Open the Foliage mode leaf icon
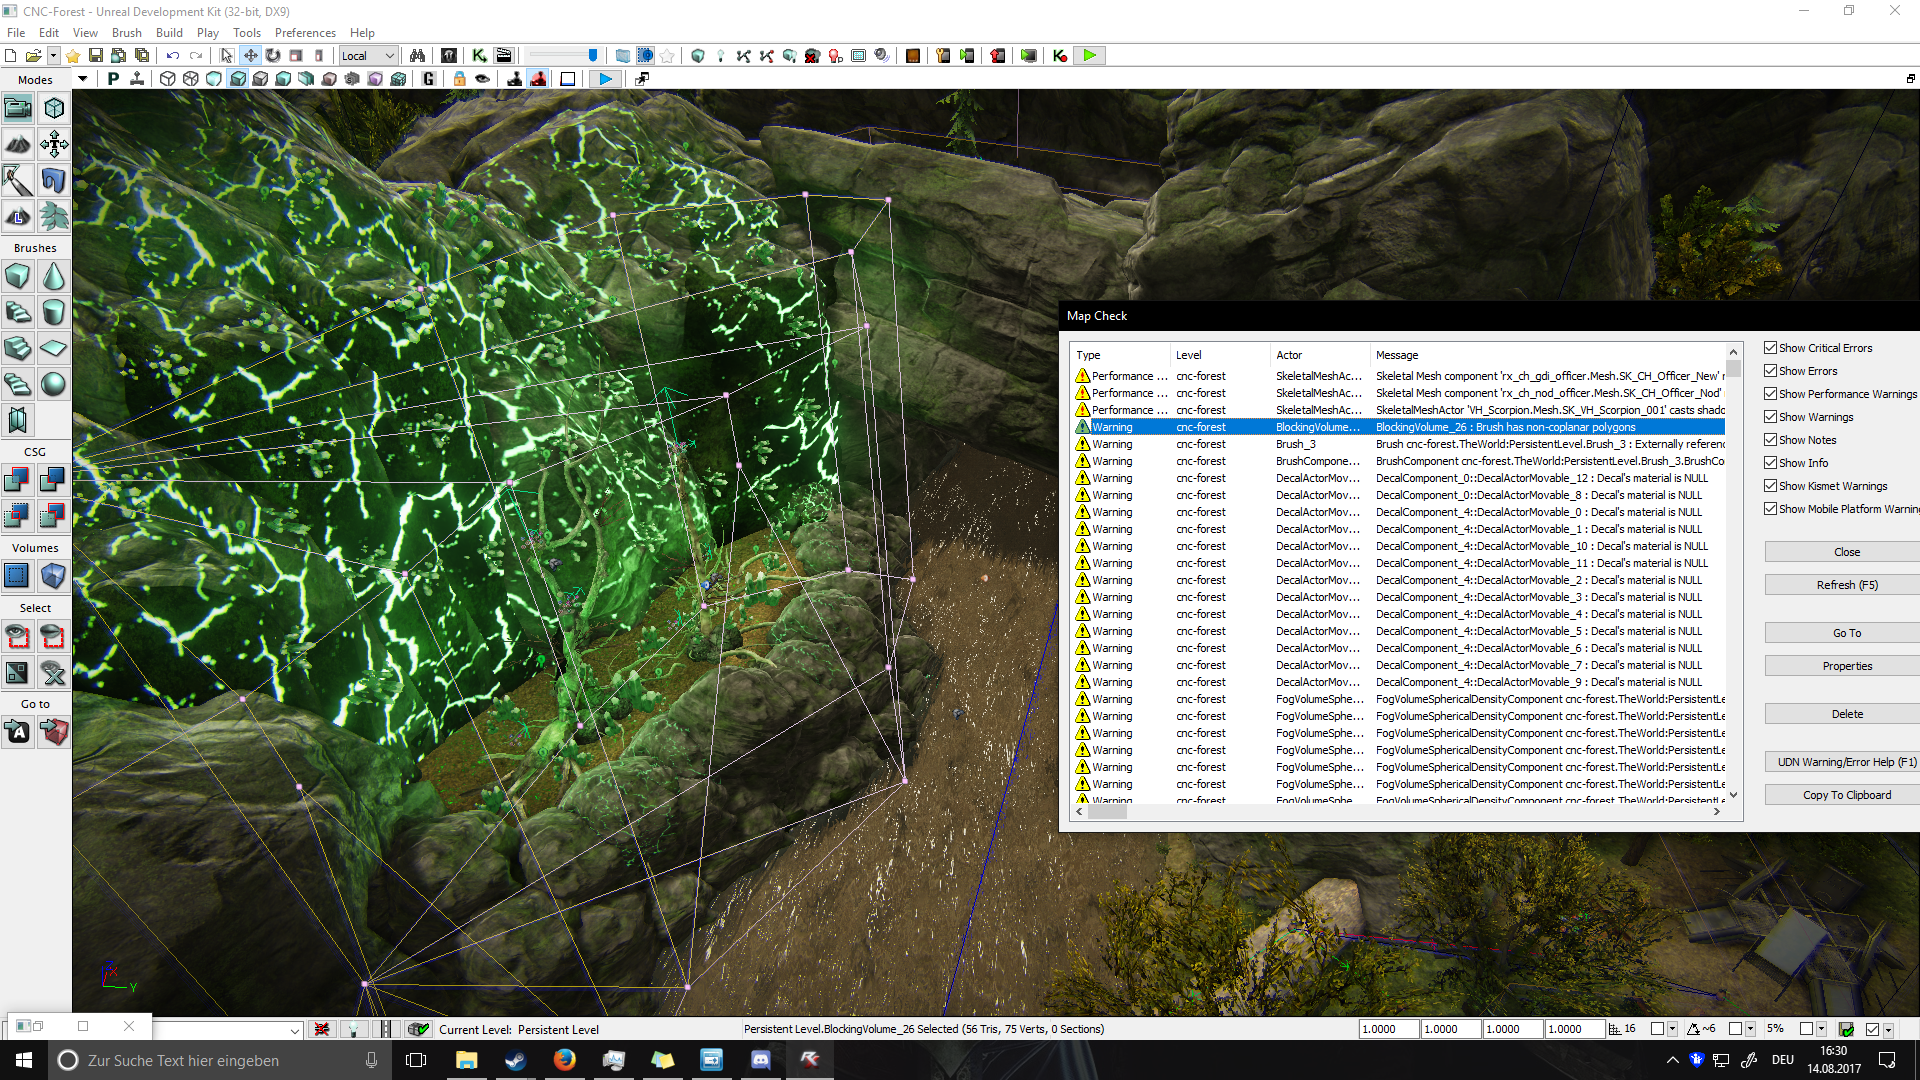Image resolution: width=1920 pixels, height=1080 pixels. pyautogui.click(x=54, y=216)
